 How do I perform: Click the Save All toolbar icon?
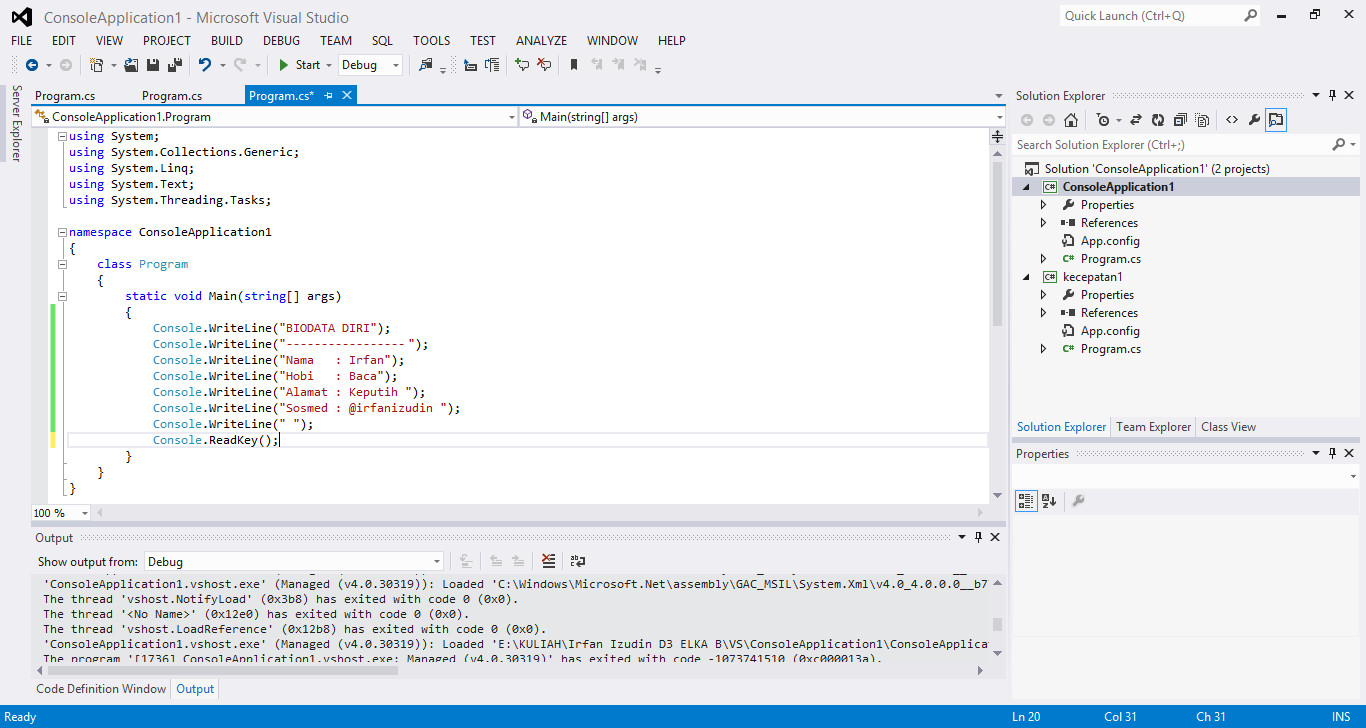(174, 65)
